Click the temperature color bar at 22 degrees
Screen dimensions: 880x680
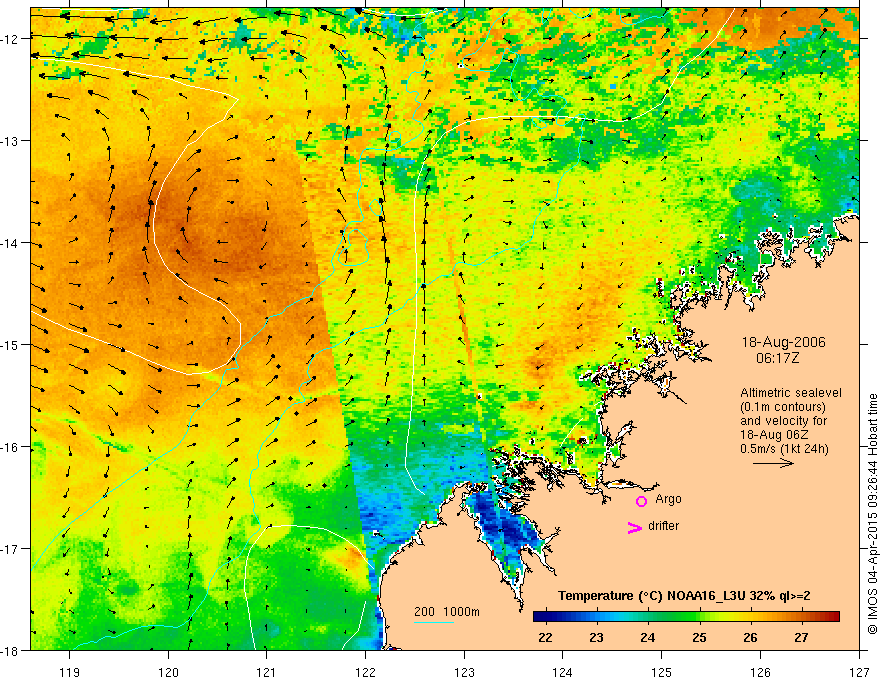545,617
